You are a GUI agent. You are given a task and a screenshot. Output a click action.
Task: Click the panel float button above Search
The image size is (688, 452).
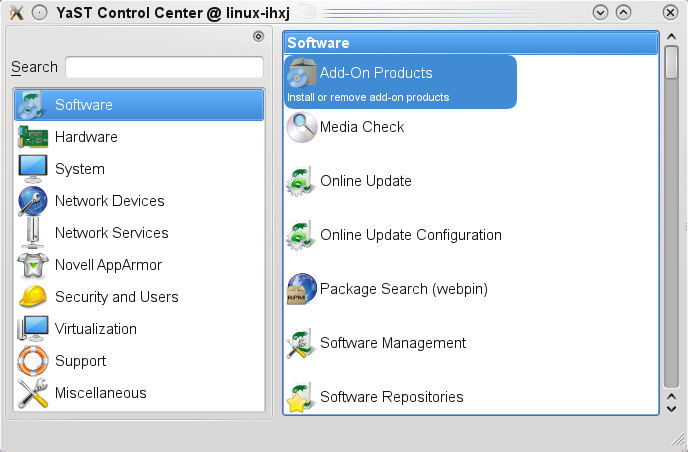coord(258,36)
